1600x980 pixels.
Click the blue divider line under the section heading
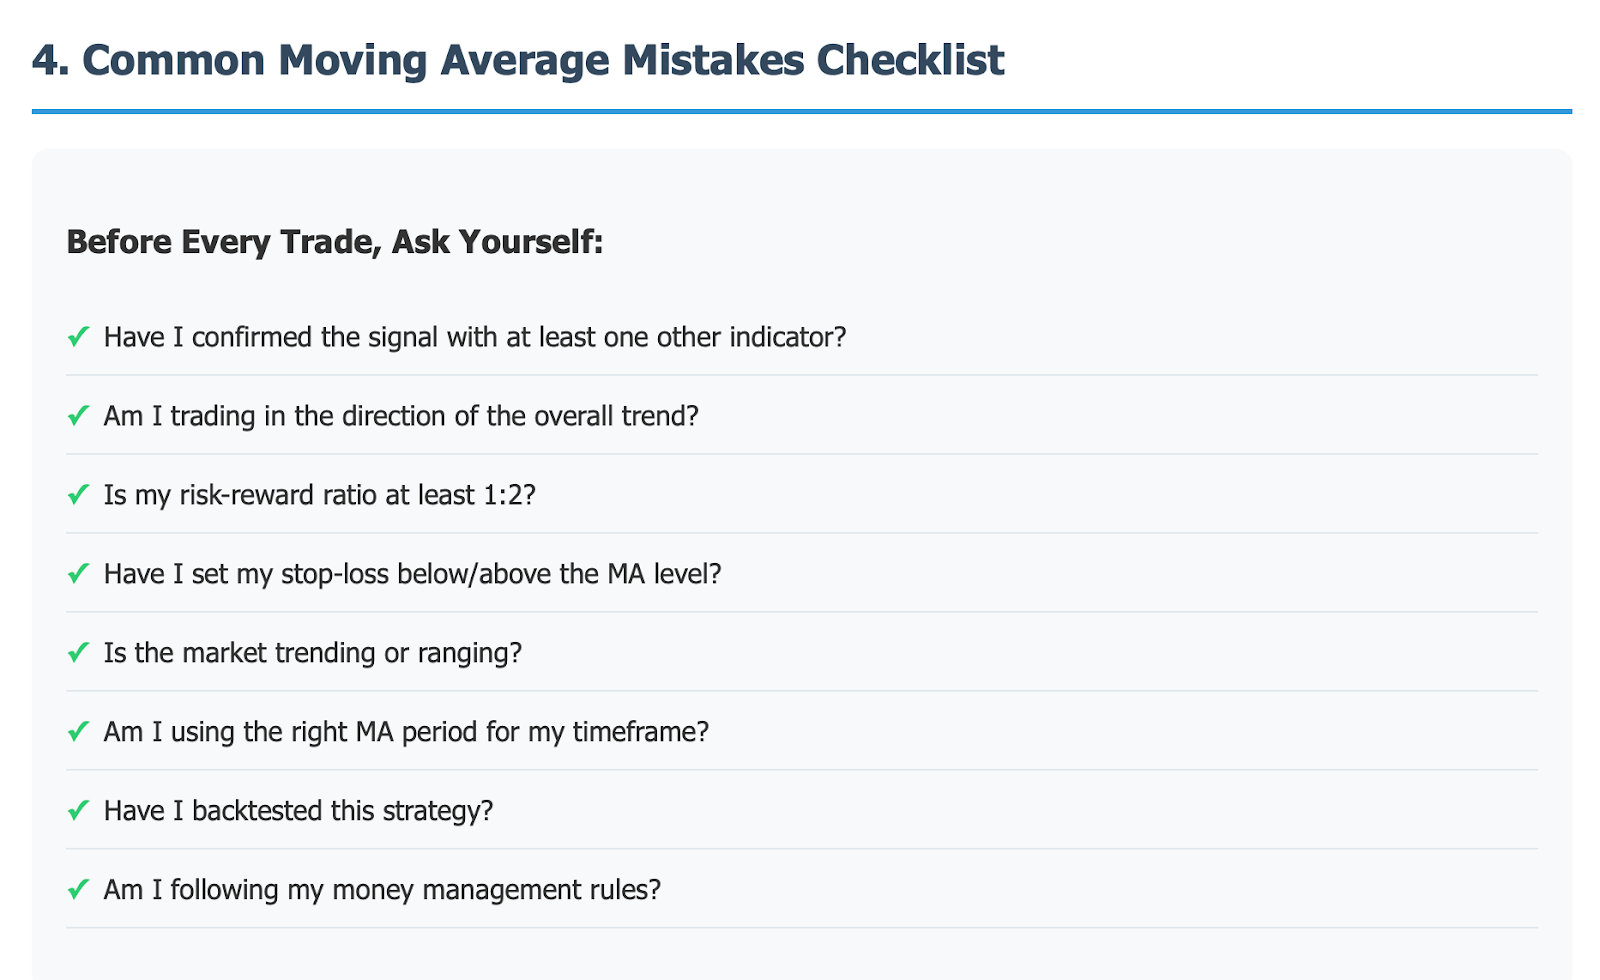(x=802, y=111)
